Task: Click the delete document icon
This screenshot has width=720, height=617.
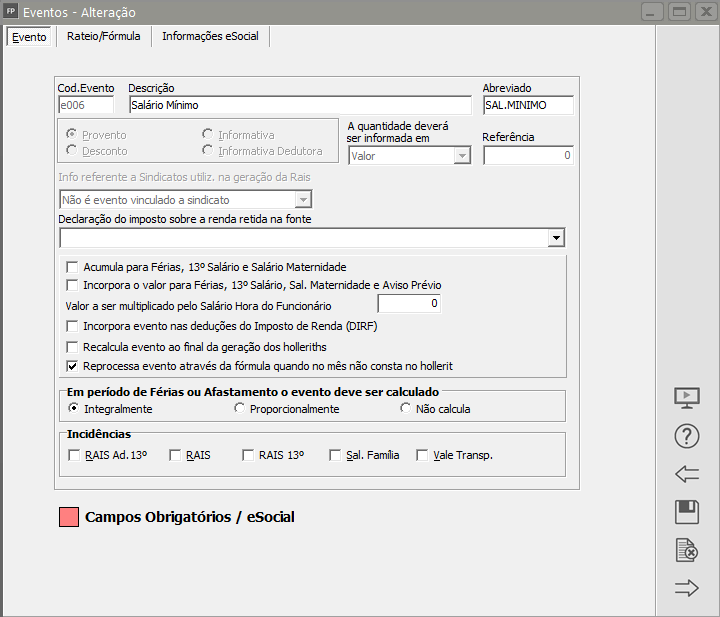Action: point(687,550)
